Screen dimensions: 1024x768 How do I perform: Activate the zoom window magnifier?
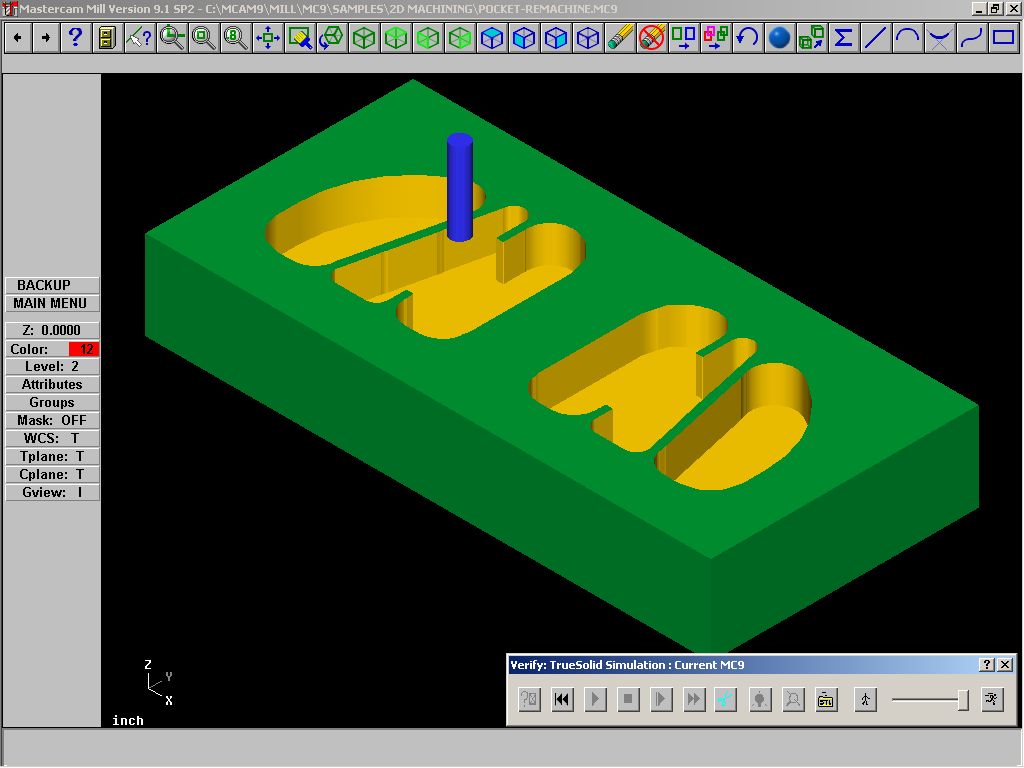click(204, 38)
